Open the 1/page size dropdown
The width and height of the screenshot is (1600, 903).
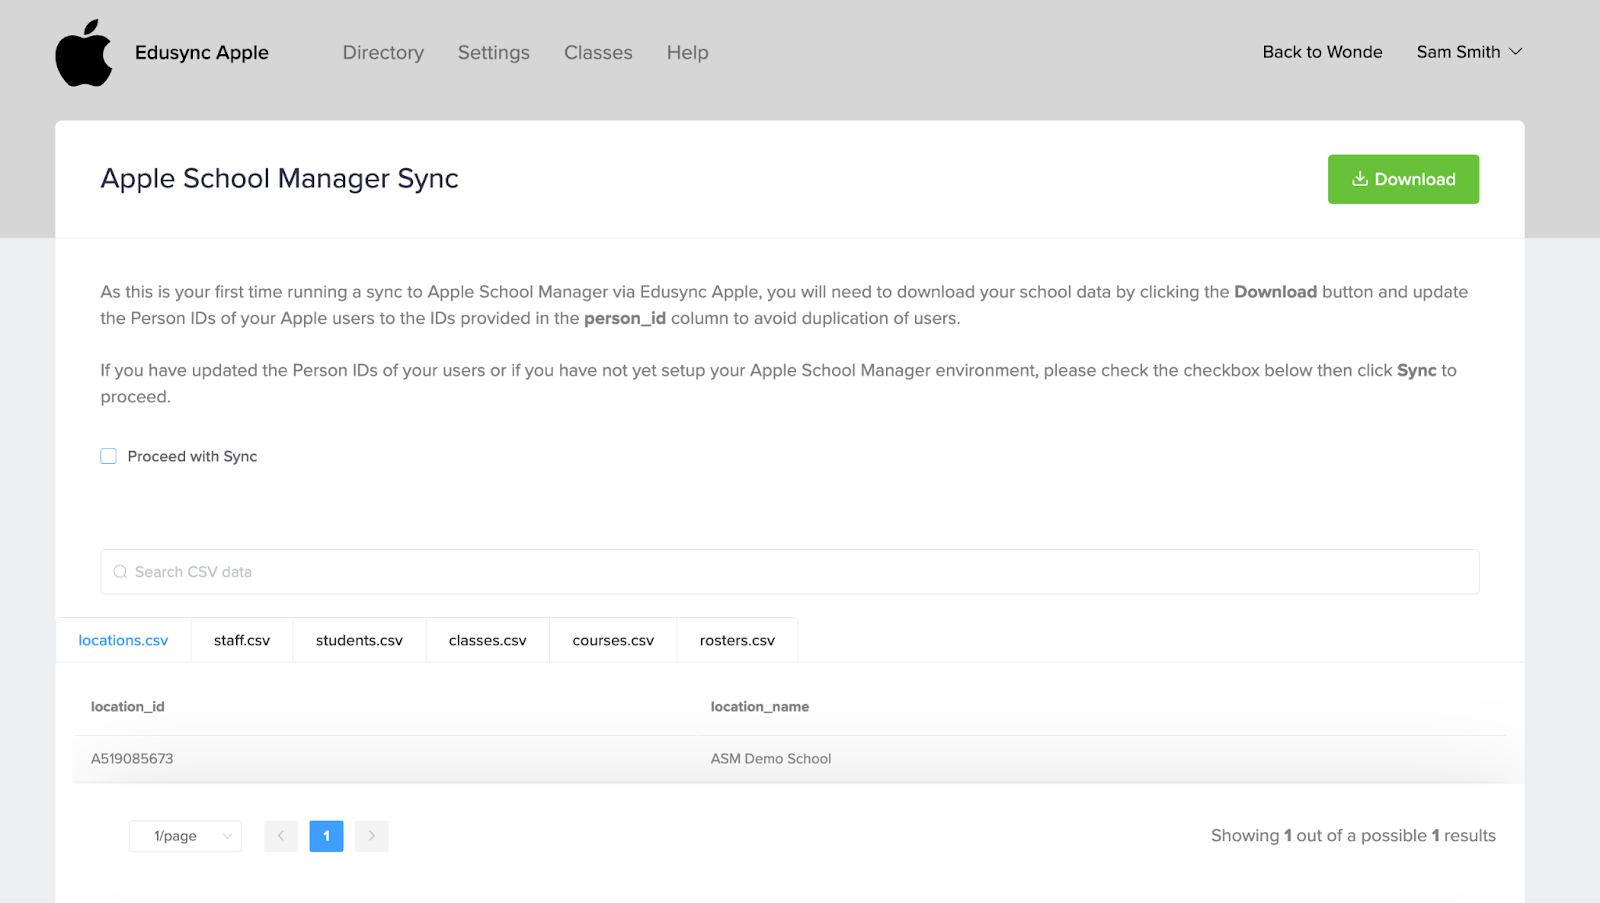coord(185,836)
